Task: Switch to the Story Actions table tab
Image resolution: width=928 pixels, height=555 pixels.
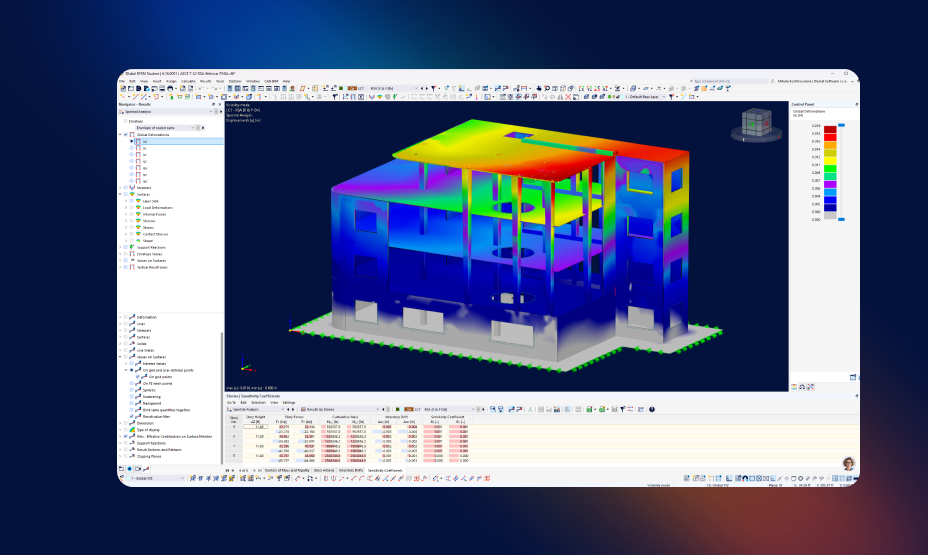Action: point(324,470)
